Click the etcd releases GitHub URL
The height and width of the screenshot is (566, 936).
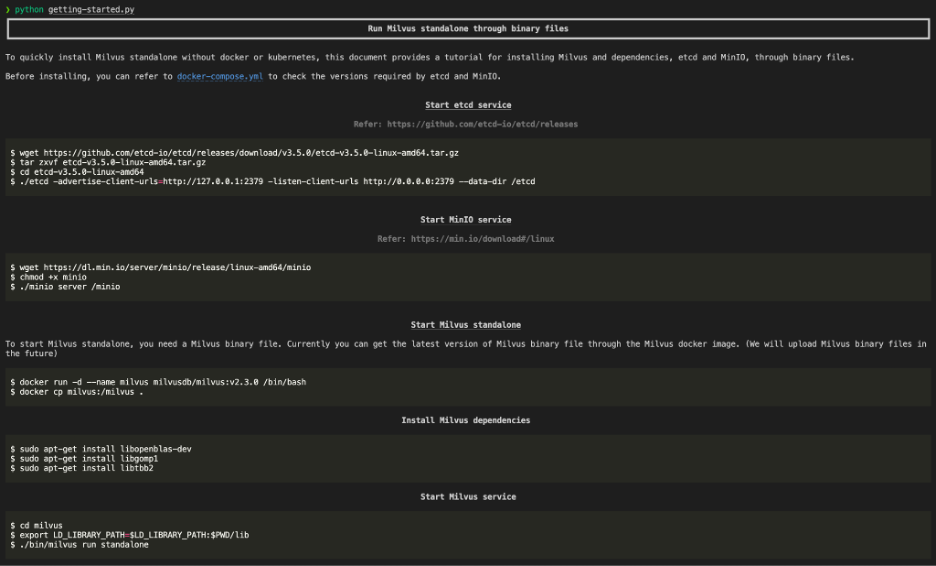pyautogui.click(x=482, y=124)
